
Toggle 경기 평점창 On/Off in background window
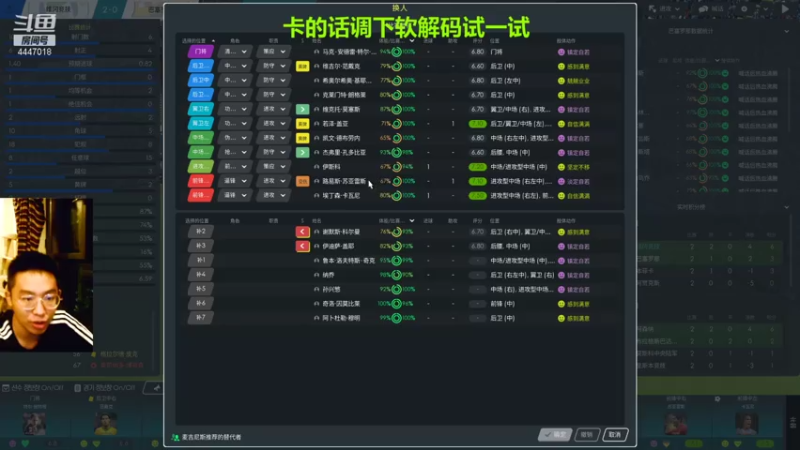pos(105,388)
